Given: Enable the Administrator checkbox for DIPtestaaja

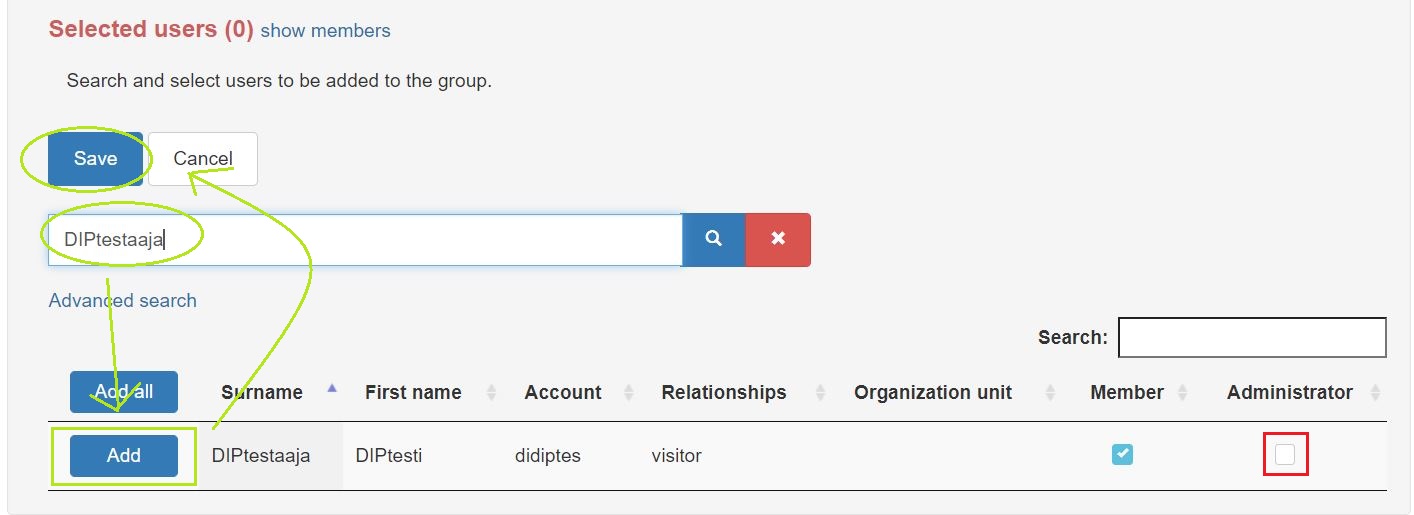Looking at the screenshot, I should (1284, 455).
